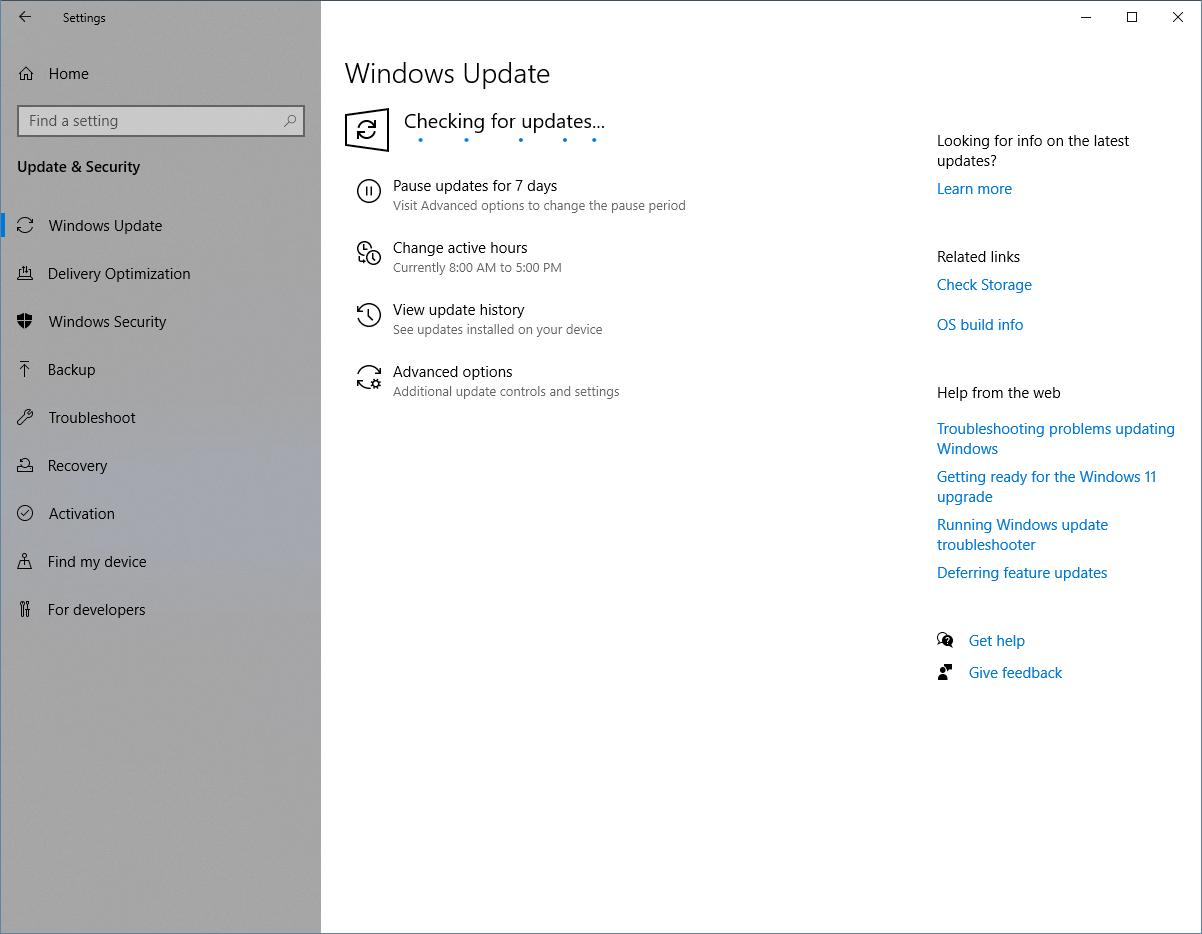
Task: Open Change active hours option
Action: 460,257
